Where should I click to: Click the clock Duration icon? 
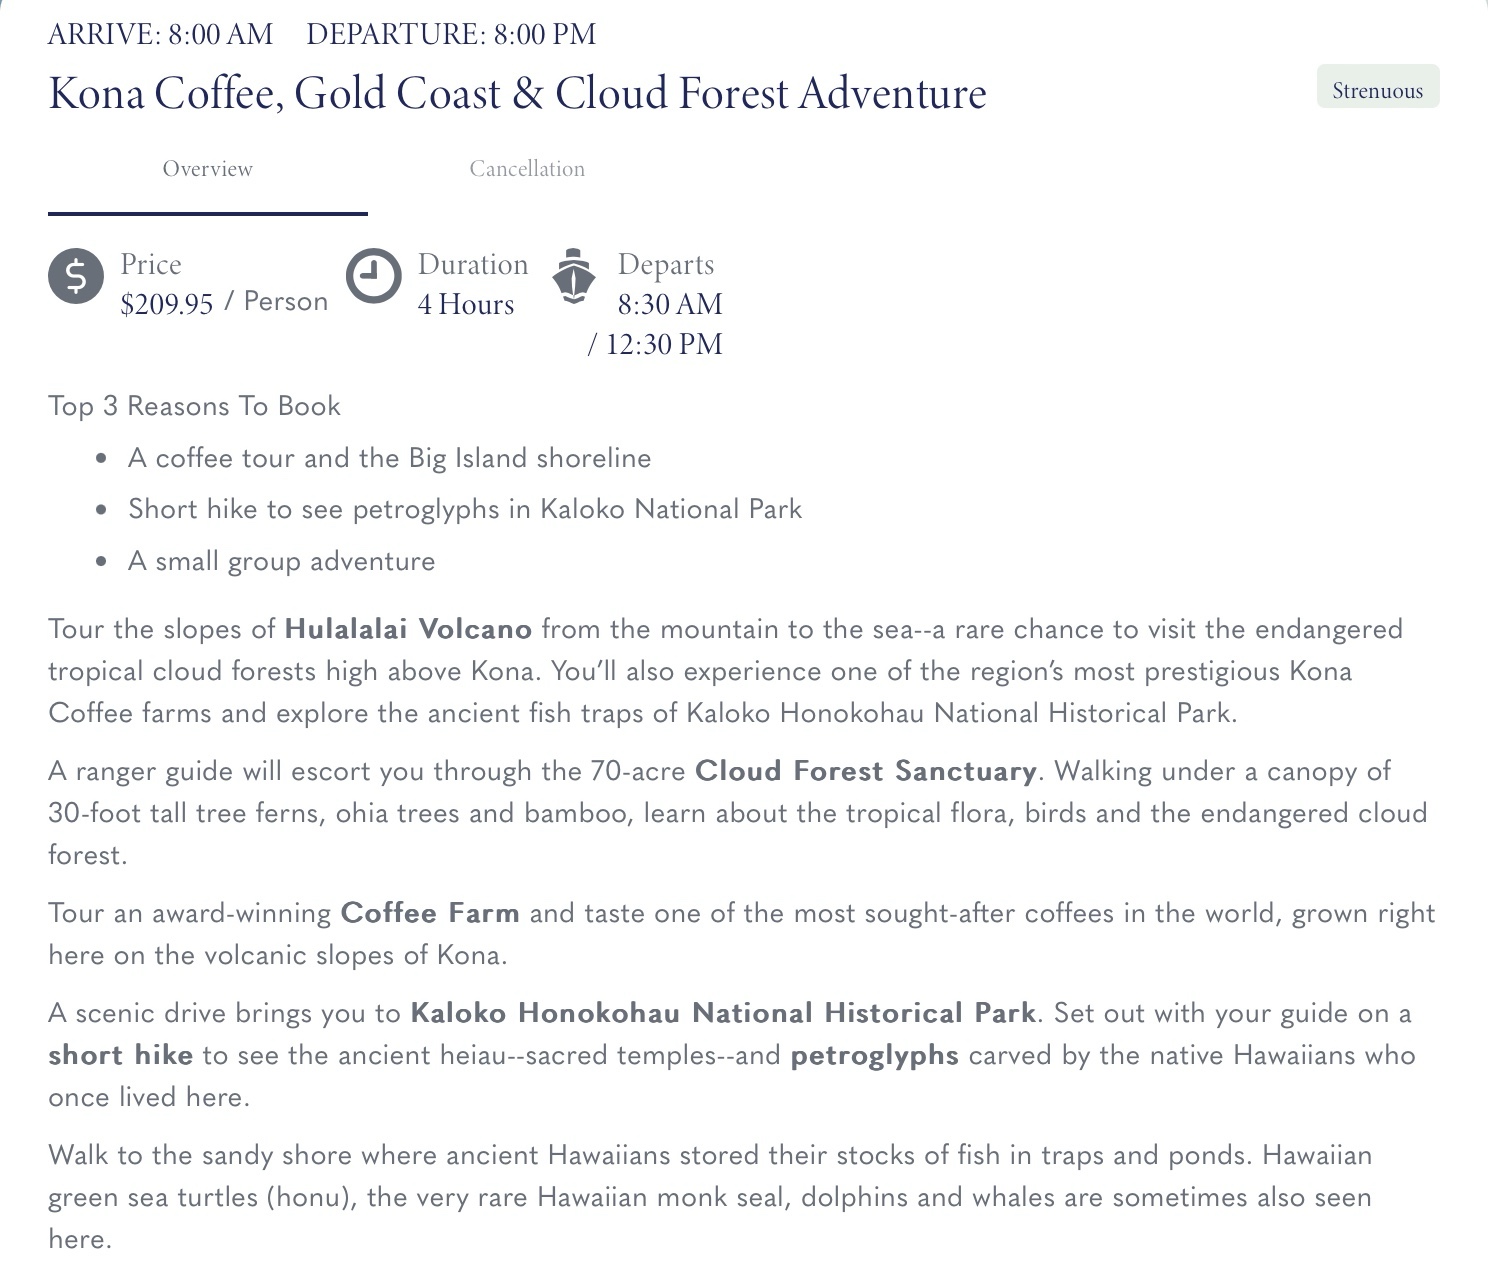point(373,276)
